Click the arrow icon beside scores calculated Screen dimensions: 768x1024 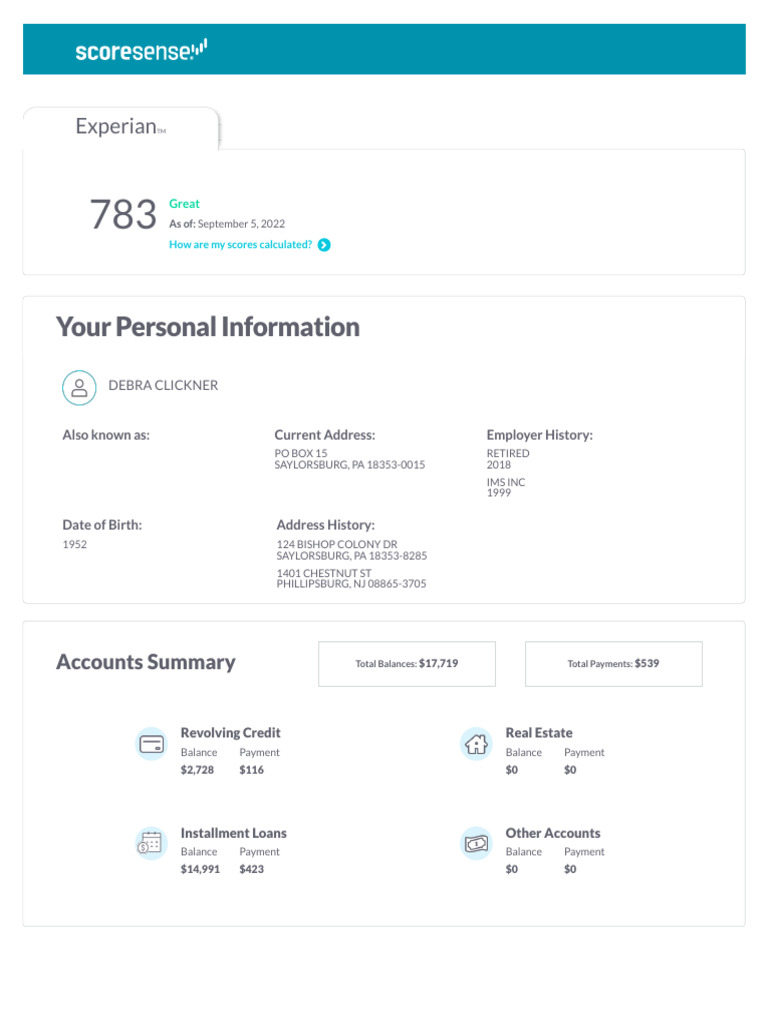pos(324,245)
